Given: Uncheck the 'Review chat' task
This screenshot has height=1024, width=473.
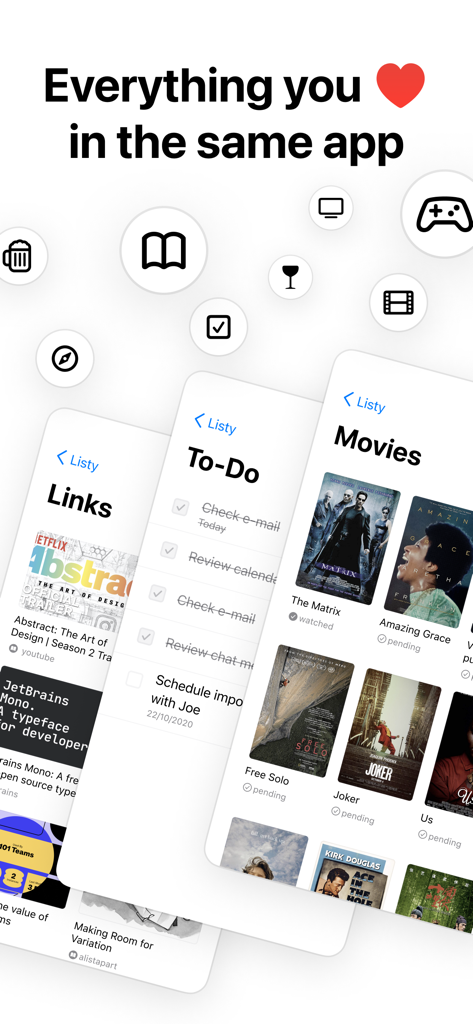Looking at the screenshot, I should click(146, 636).
